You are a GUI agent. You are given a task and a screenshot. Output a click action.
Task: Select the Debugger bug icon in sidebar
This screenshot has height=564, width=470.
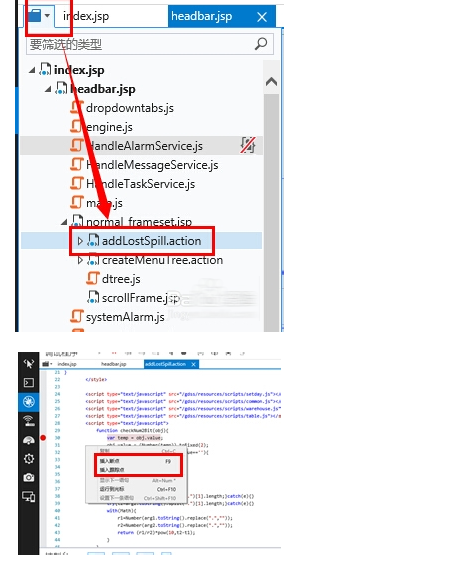tap(29, 401)
